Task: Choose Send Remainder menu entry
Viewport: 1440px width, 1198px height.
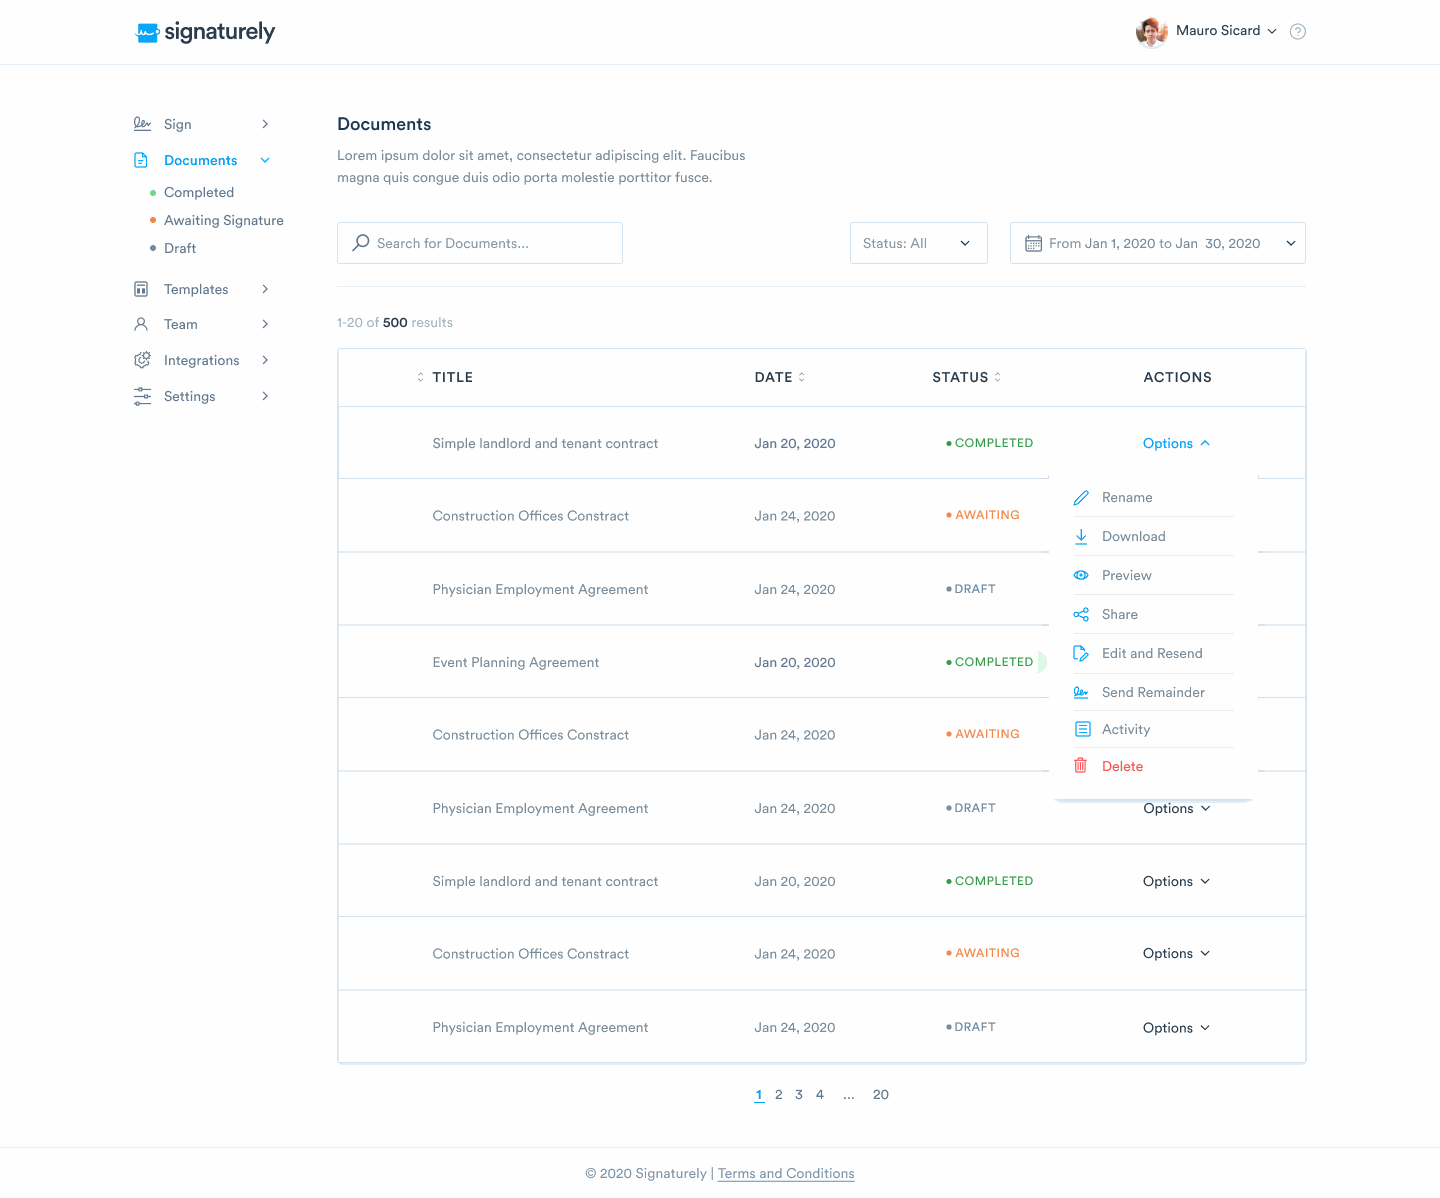Action: (1153, 692)
